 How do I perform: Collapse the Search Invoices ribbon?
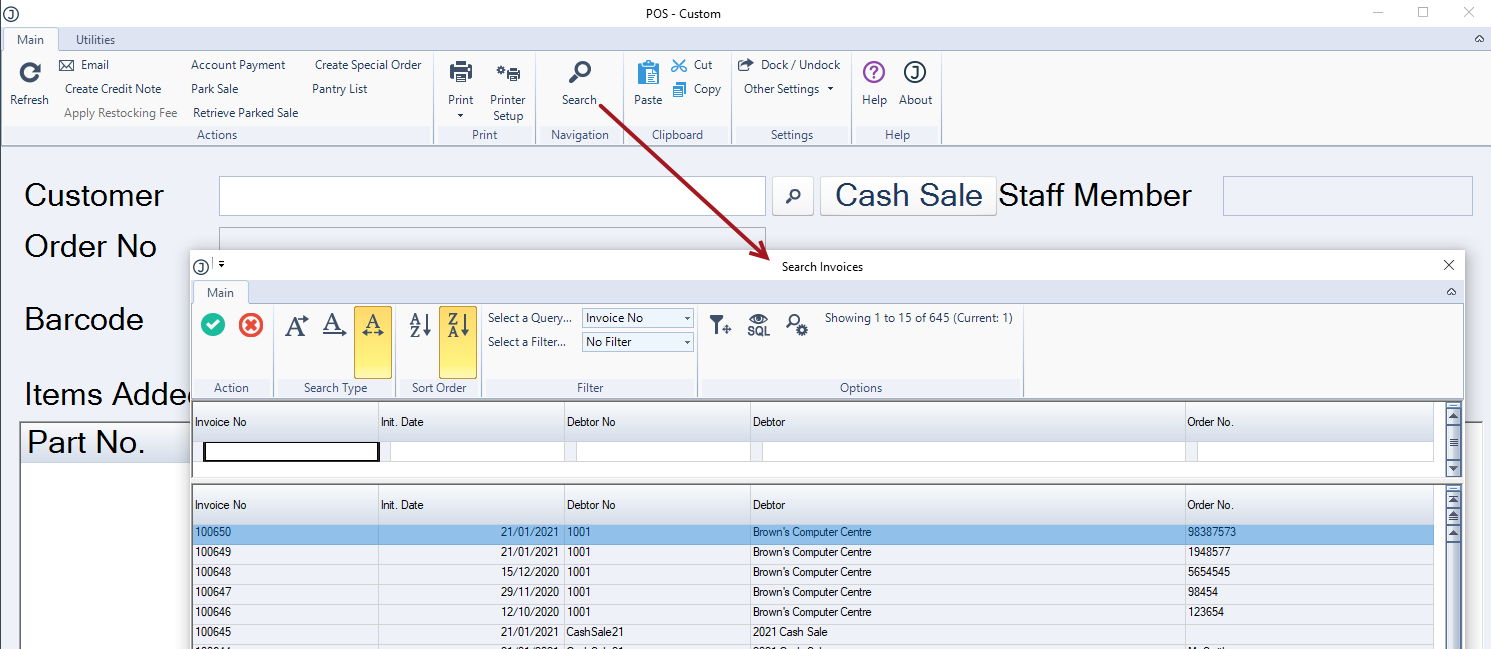tap(1451, 292)
